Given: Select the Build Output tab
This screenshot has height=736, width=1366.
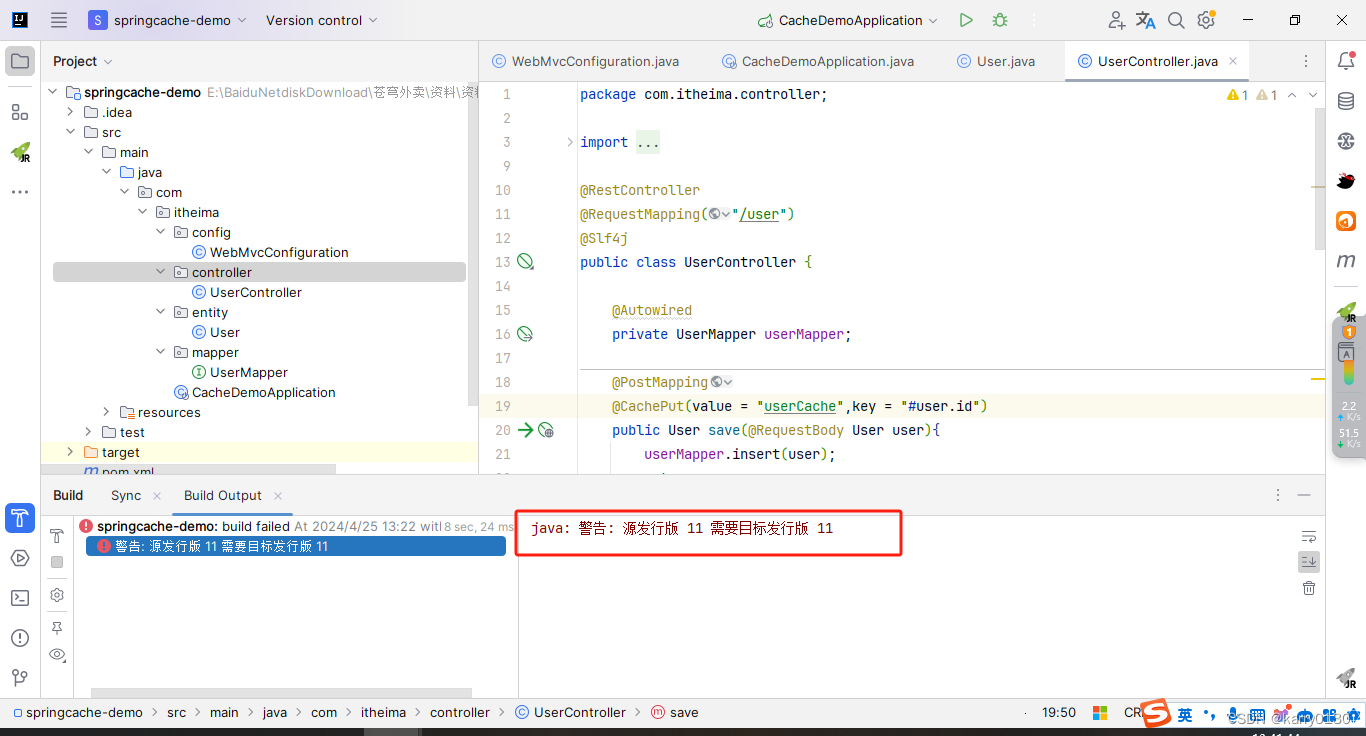Looking at the screenshot, I should click(x=223, y=495).
